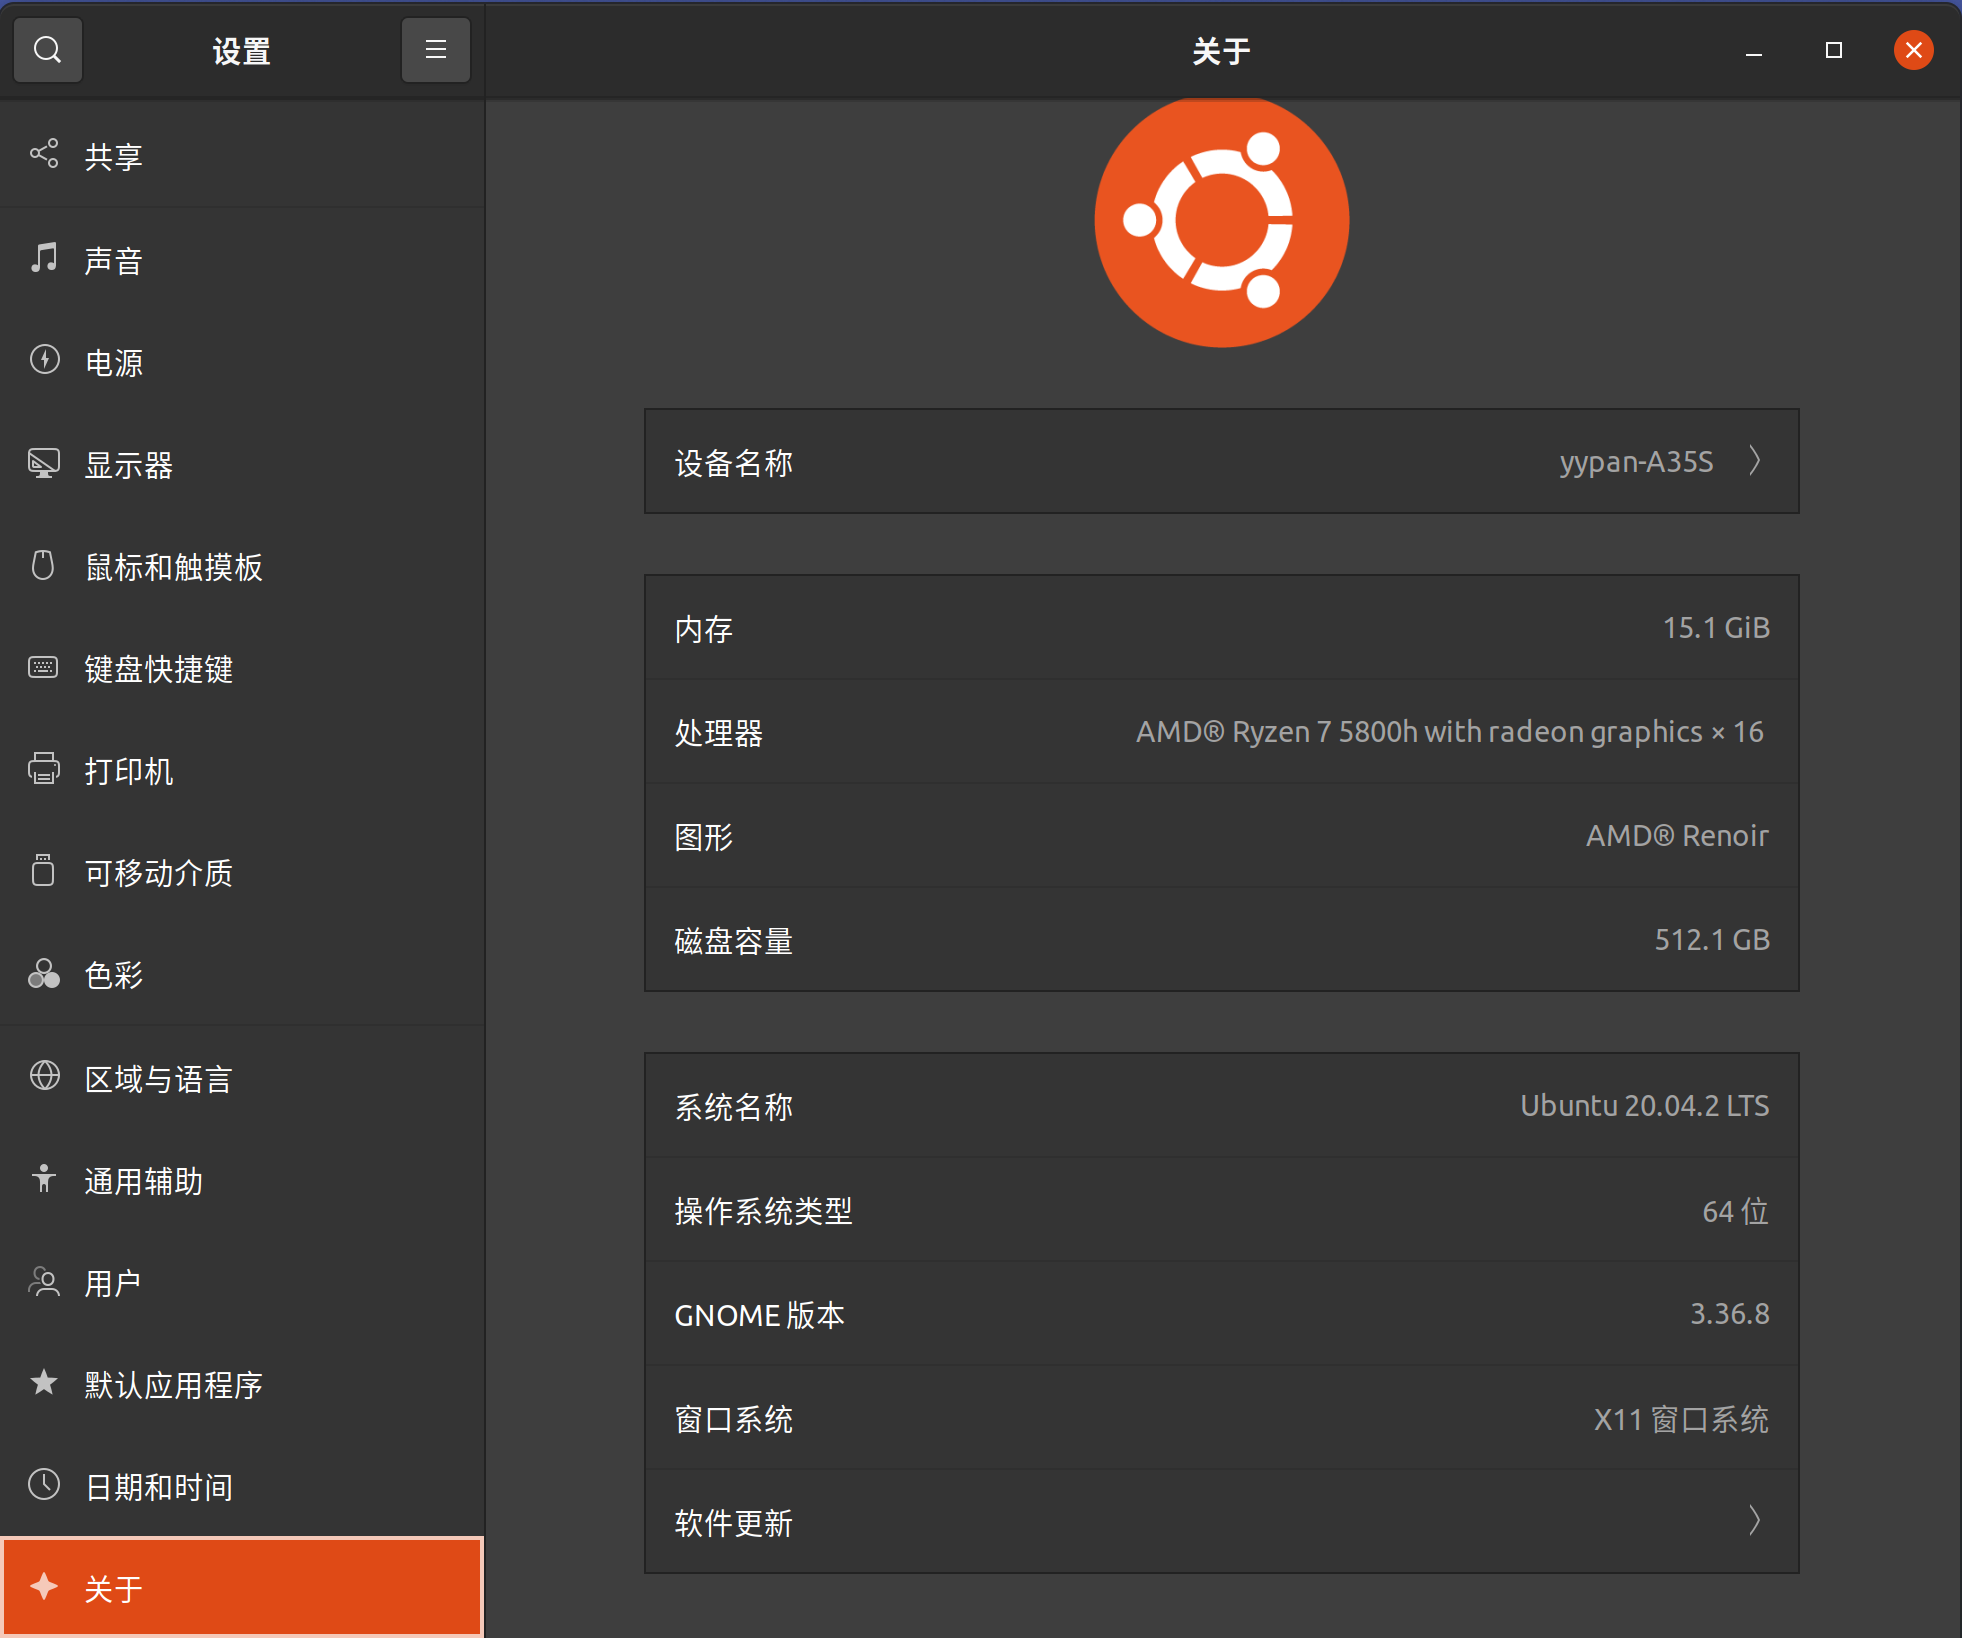Open the 声音 settings panel
Viewport: 1962px width, 1638px height.
(242, 260)
